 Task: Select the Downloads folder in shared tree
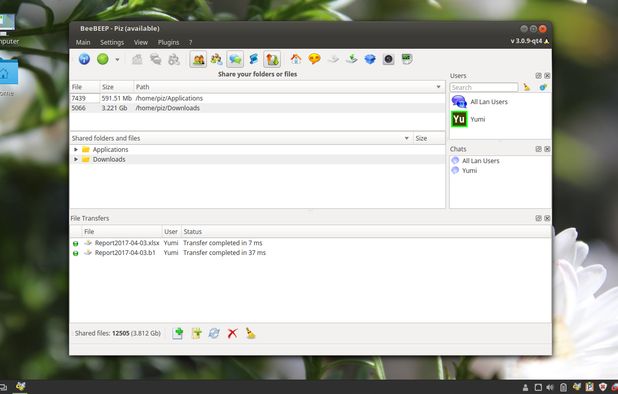[x=109, y=160]
